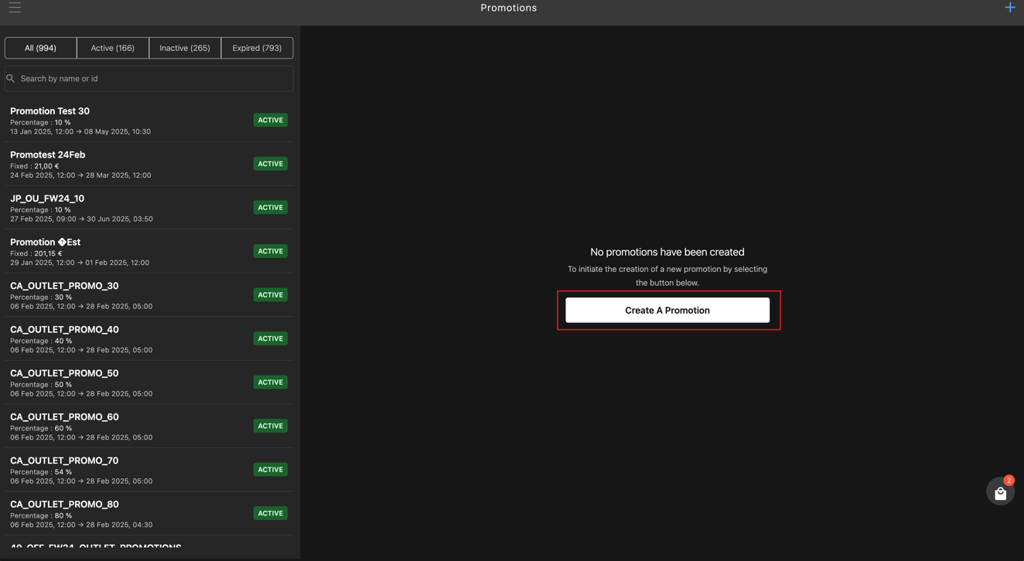Click date '27 Feb 2025, 09:00 → 30 Jun 2025, 03:50'
This screenshot has width=1024, height=561.
82,219
